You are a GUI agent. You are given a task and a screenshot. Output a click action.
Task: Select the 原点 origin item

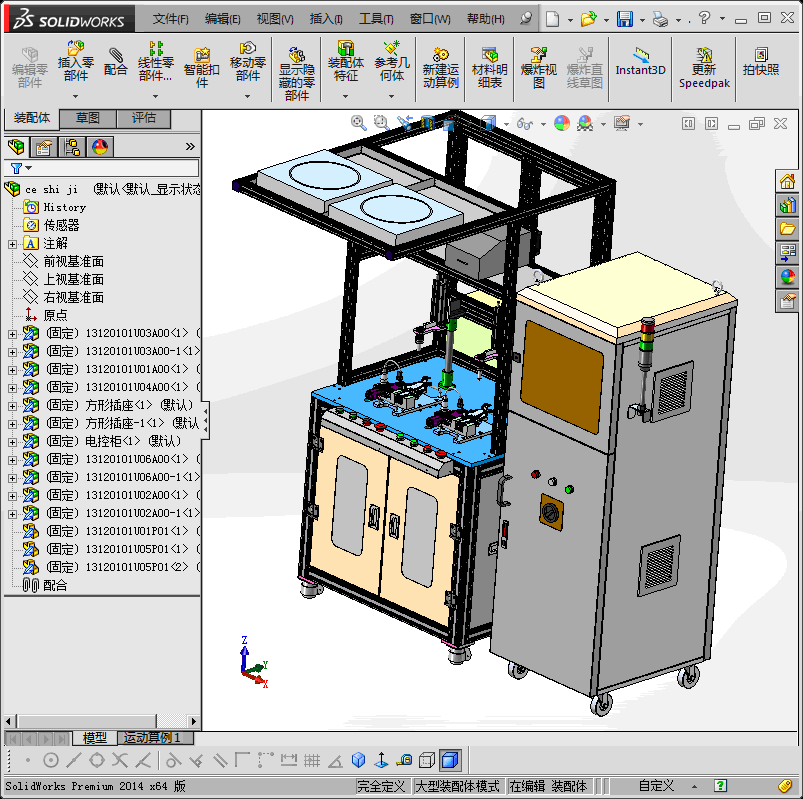point(55,316)
